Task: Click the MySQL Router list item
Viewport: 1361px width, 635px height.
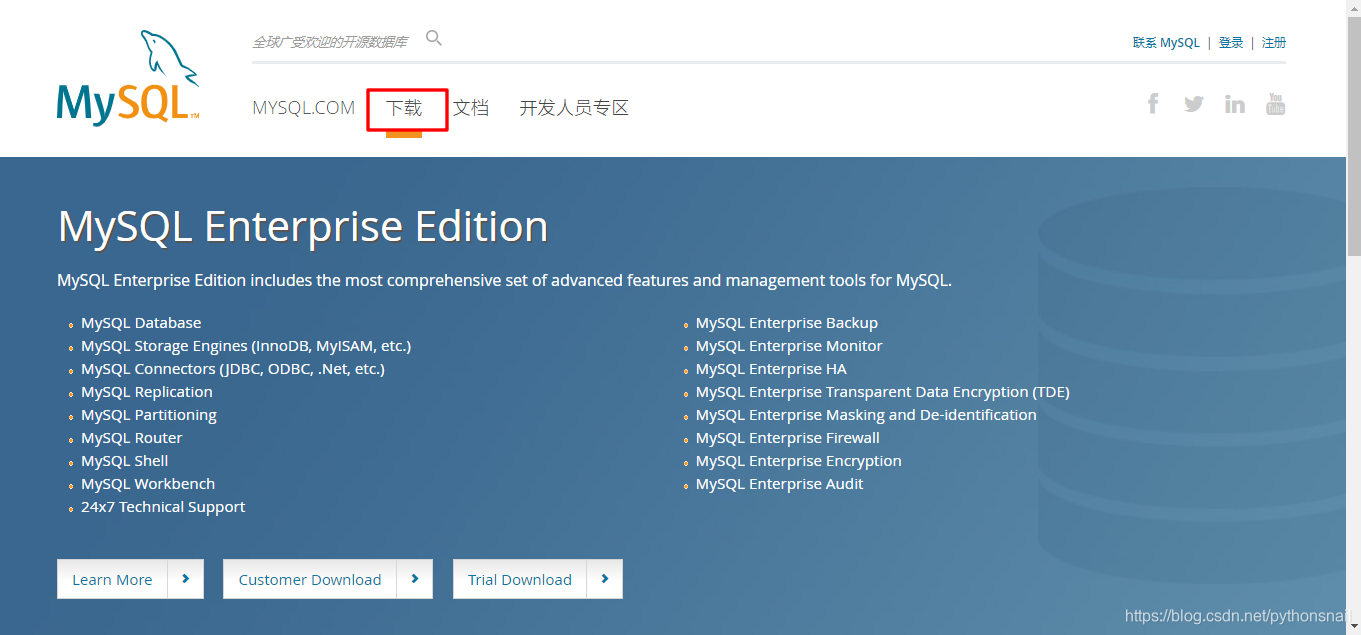Action: pyautogui.click(x=132, y=438)
